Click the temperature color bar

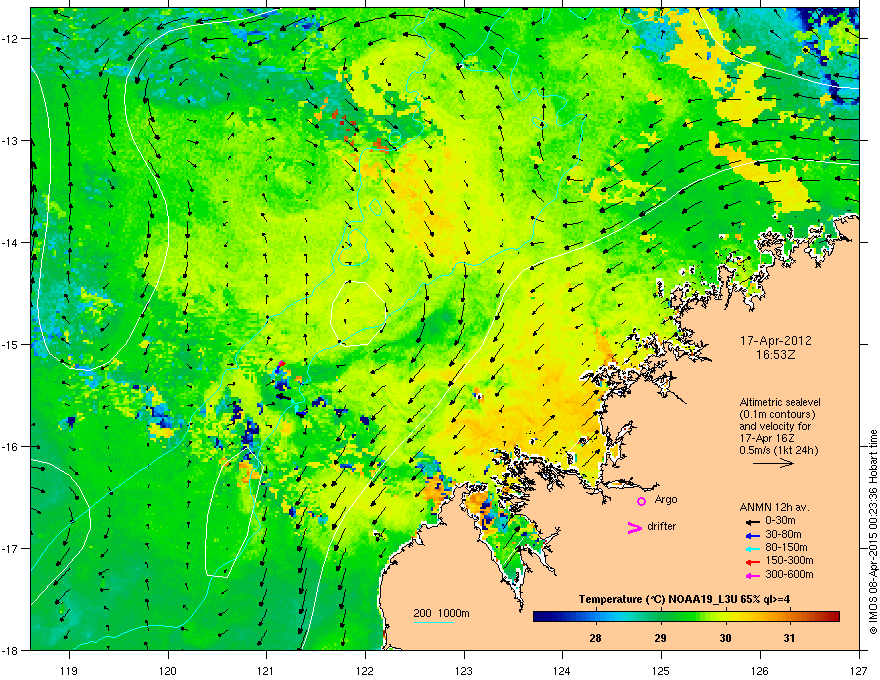click(x=686, y=616)
